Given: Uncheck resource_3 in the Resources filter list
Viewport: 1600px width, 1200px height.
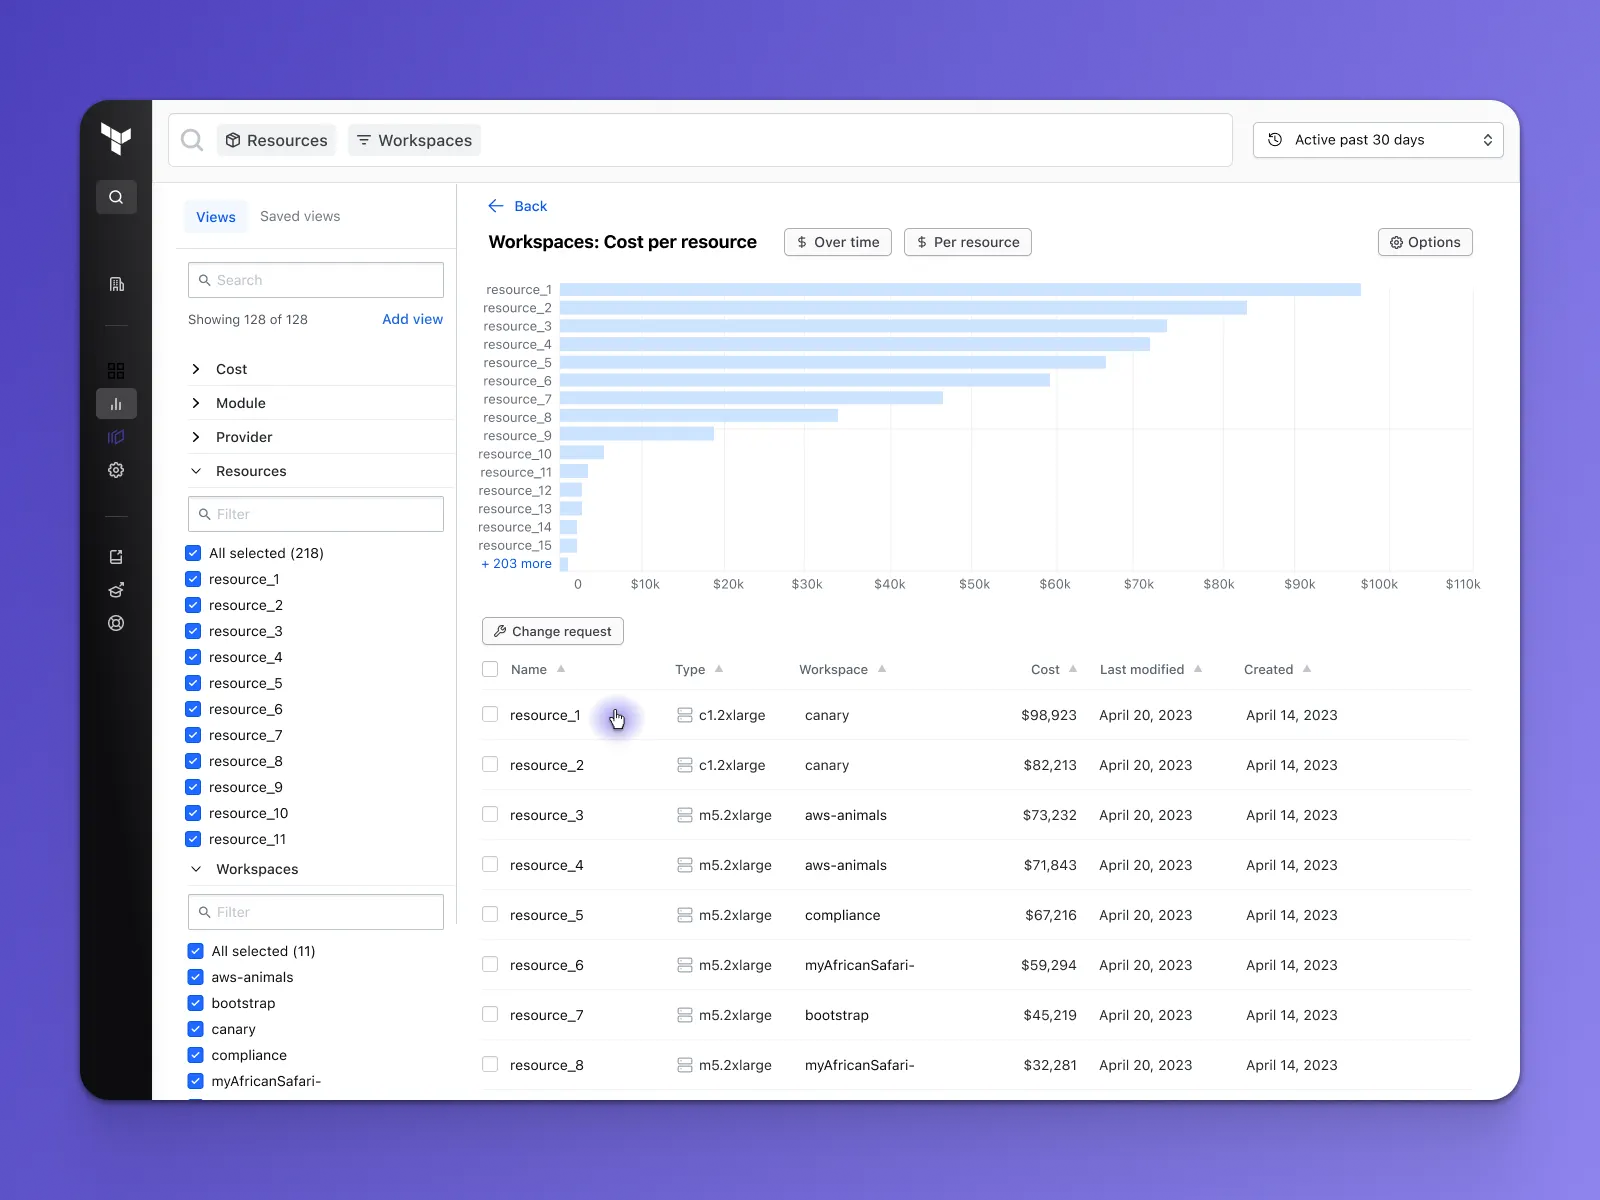Looking at the screenshot, I should [x=194, y=631].
